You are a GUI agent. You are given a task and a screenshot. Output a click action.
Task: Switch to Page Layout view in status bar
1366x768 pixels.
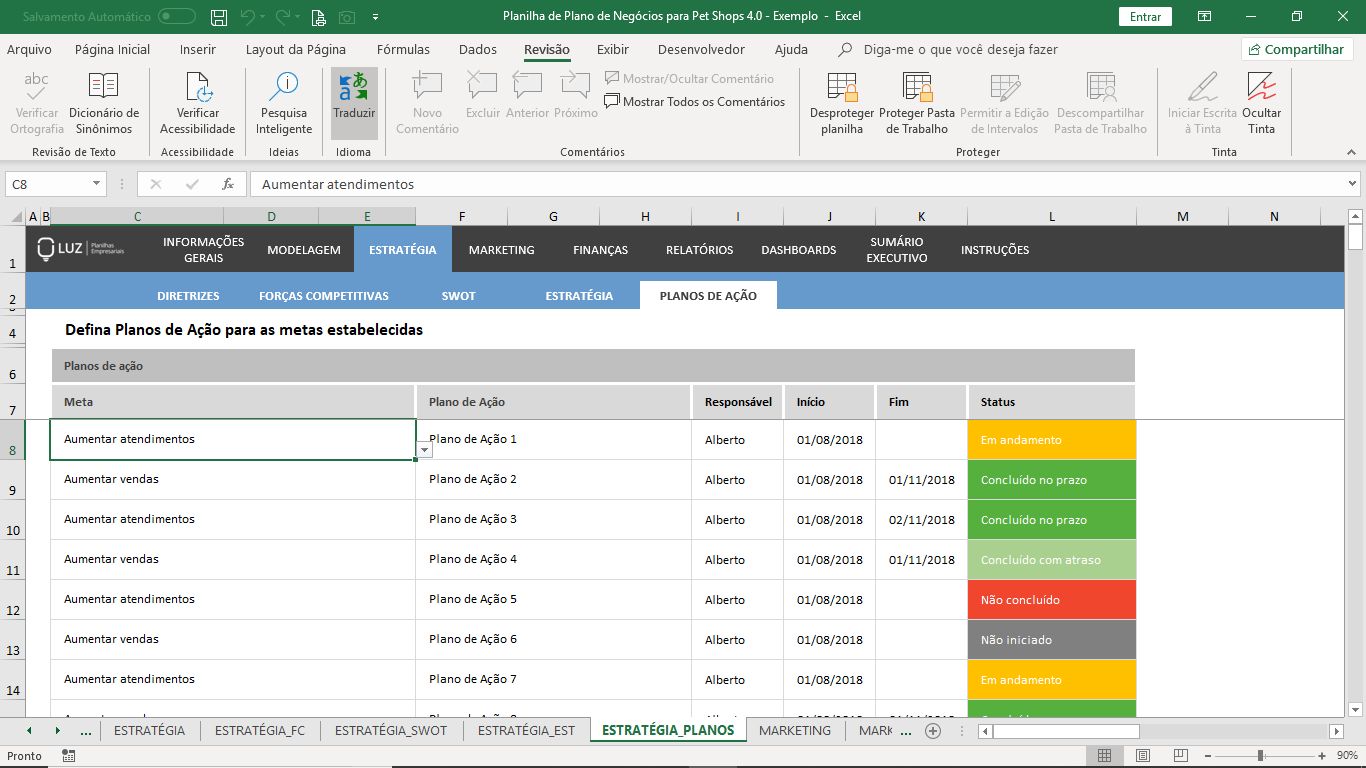click(1143, 756)
